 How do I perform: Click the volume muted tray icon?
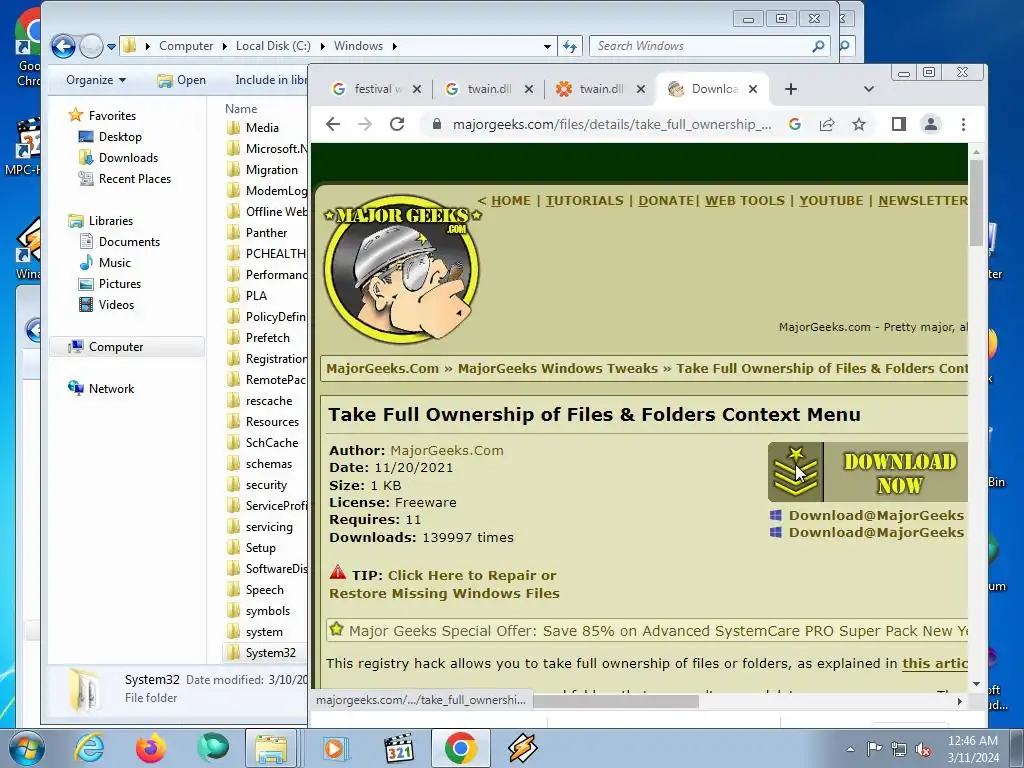923,748
